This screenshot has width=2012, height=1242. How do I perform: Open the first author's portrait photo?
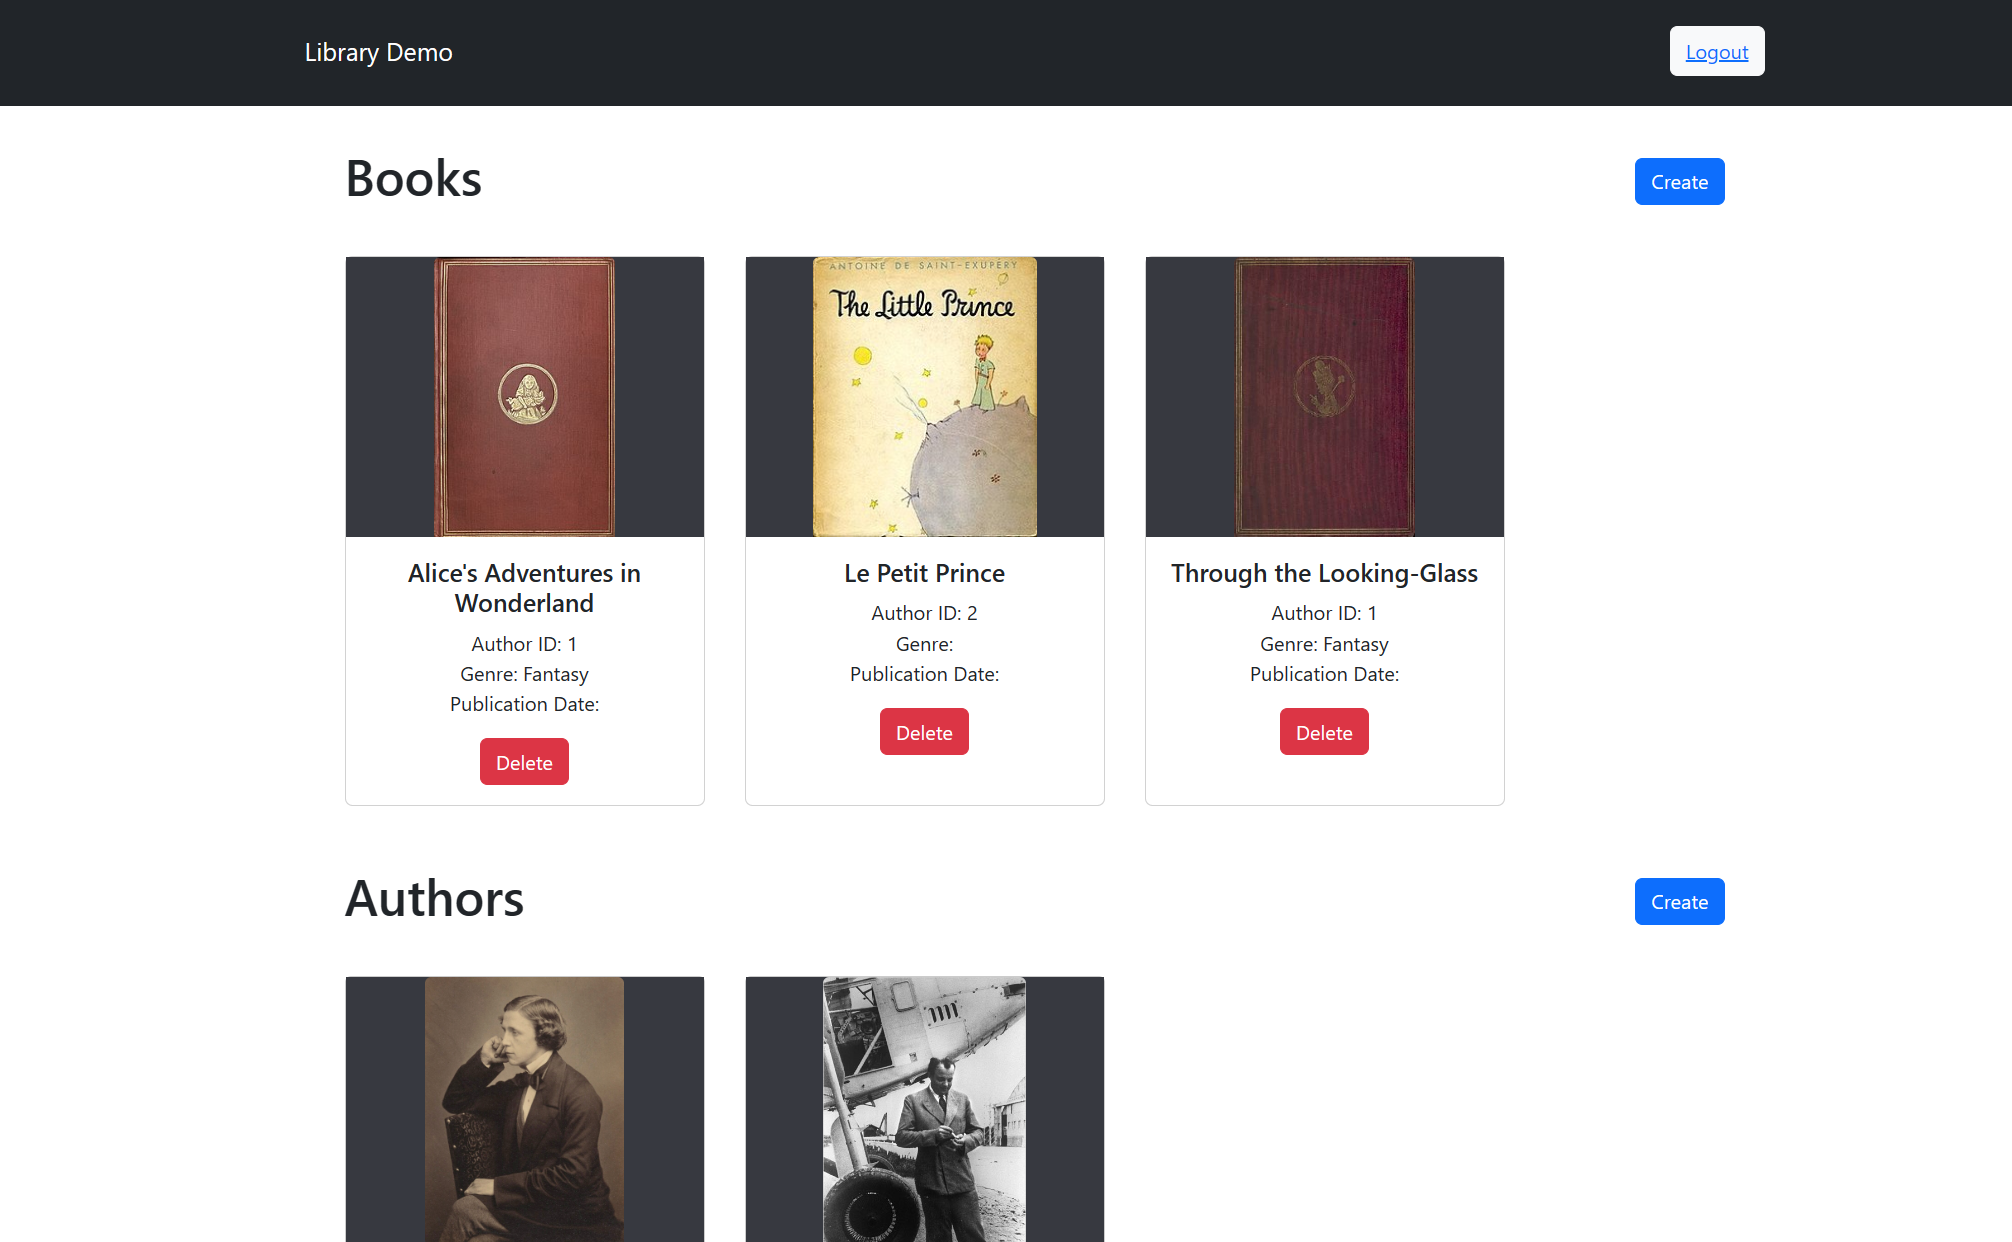click(525, 1109)
